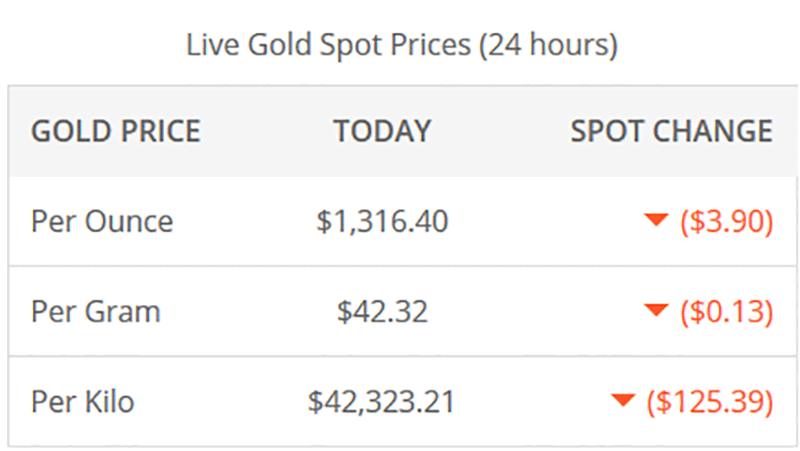
Task: Select the Per Gram row label
Action: coord(96,311)
